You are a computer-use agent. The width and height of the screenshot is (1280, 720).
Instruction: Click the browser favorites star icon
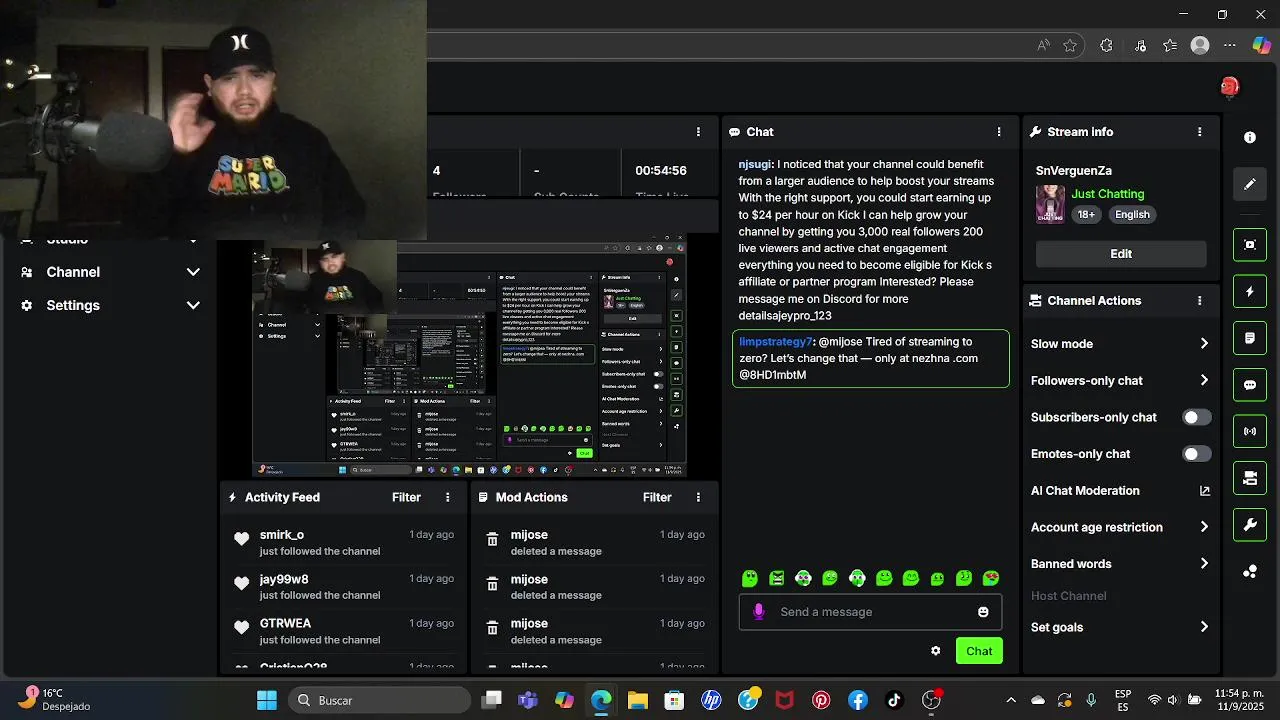click(1070, 45)
